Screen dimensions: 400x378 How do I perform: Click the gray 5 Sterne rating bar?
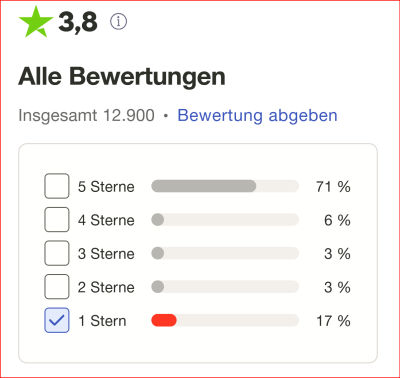225,186
